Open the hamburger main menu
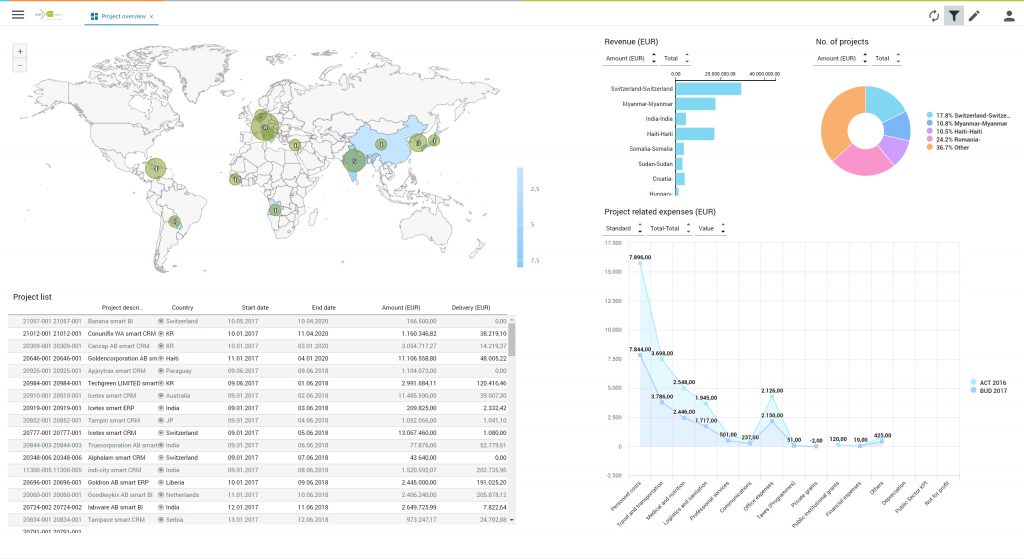 click(17, 16)
